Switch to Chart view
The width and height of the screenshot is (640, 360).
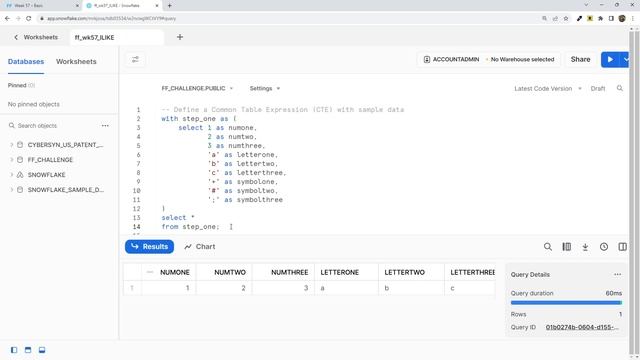point(200,247)
